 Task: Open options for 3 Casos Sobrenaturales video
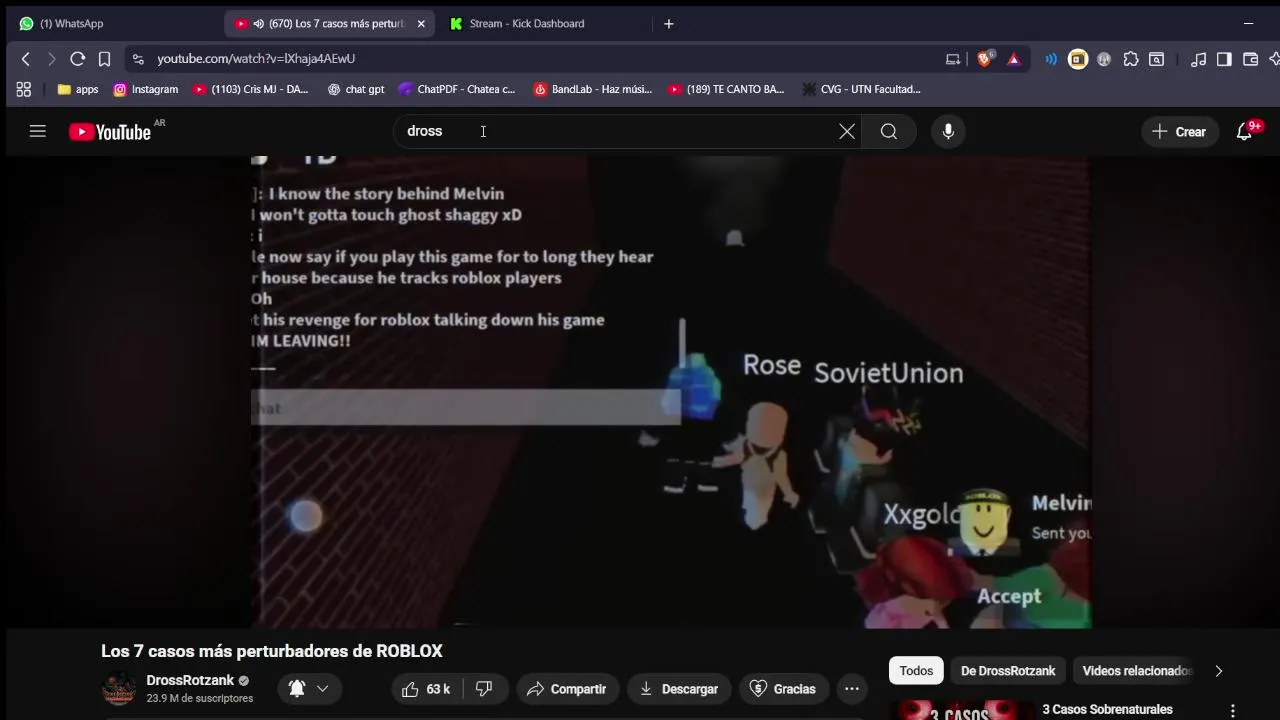tap(1233, 710)
